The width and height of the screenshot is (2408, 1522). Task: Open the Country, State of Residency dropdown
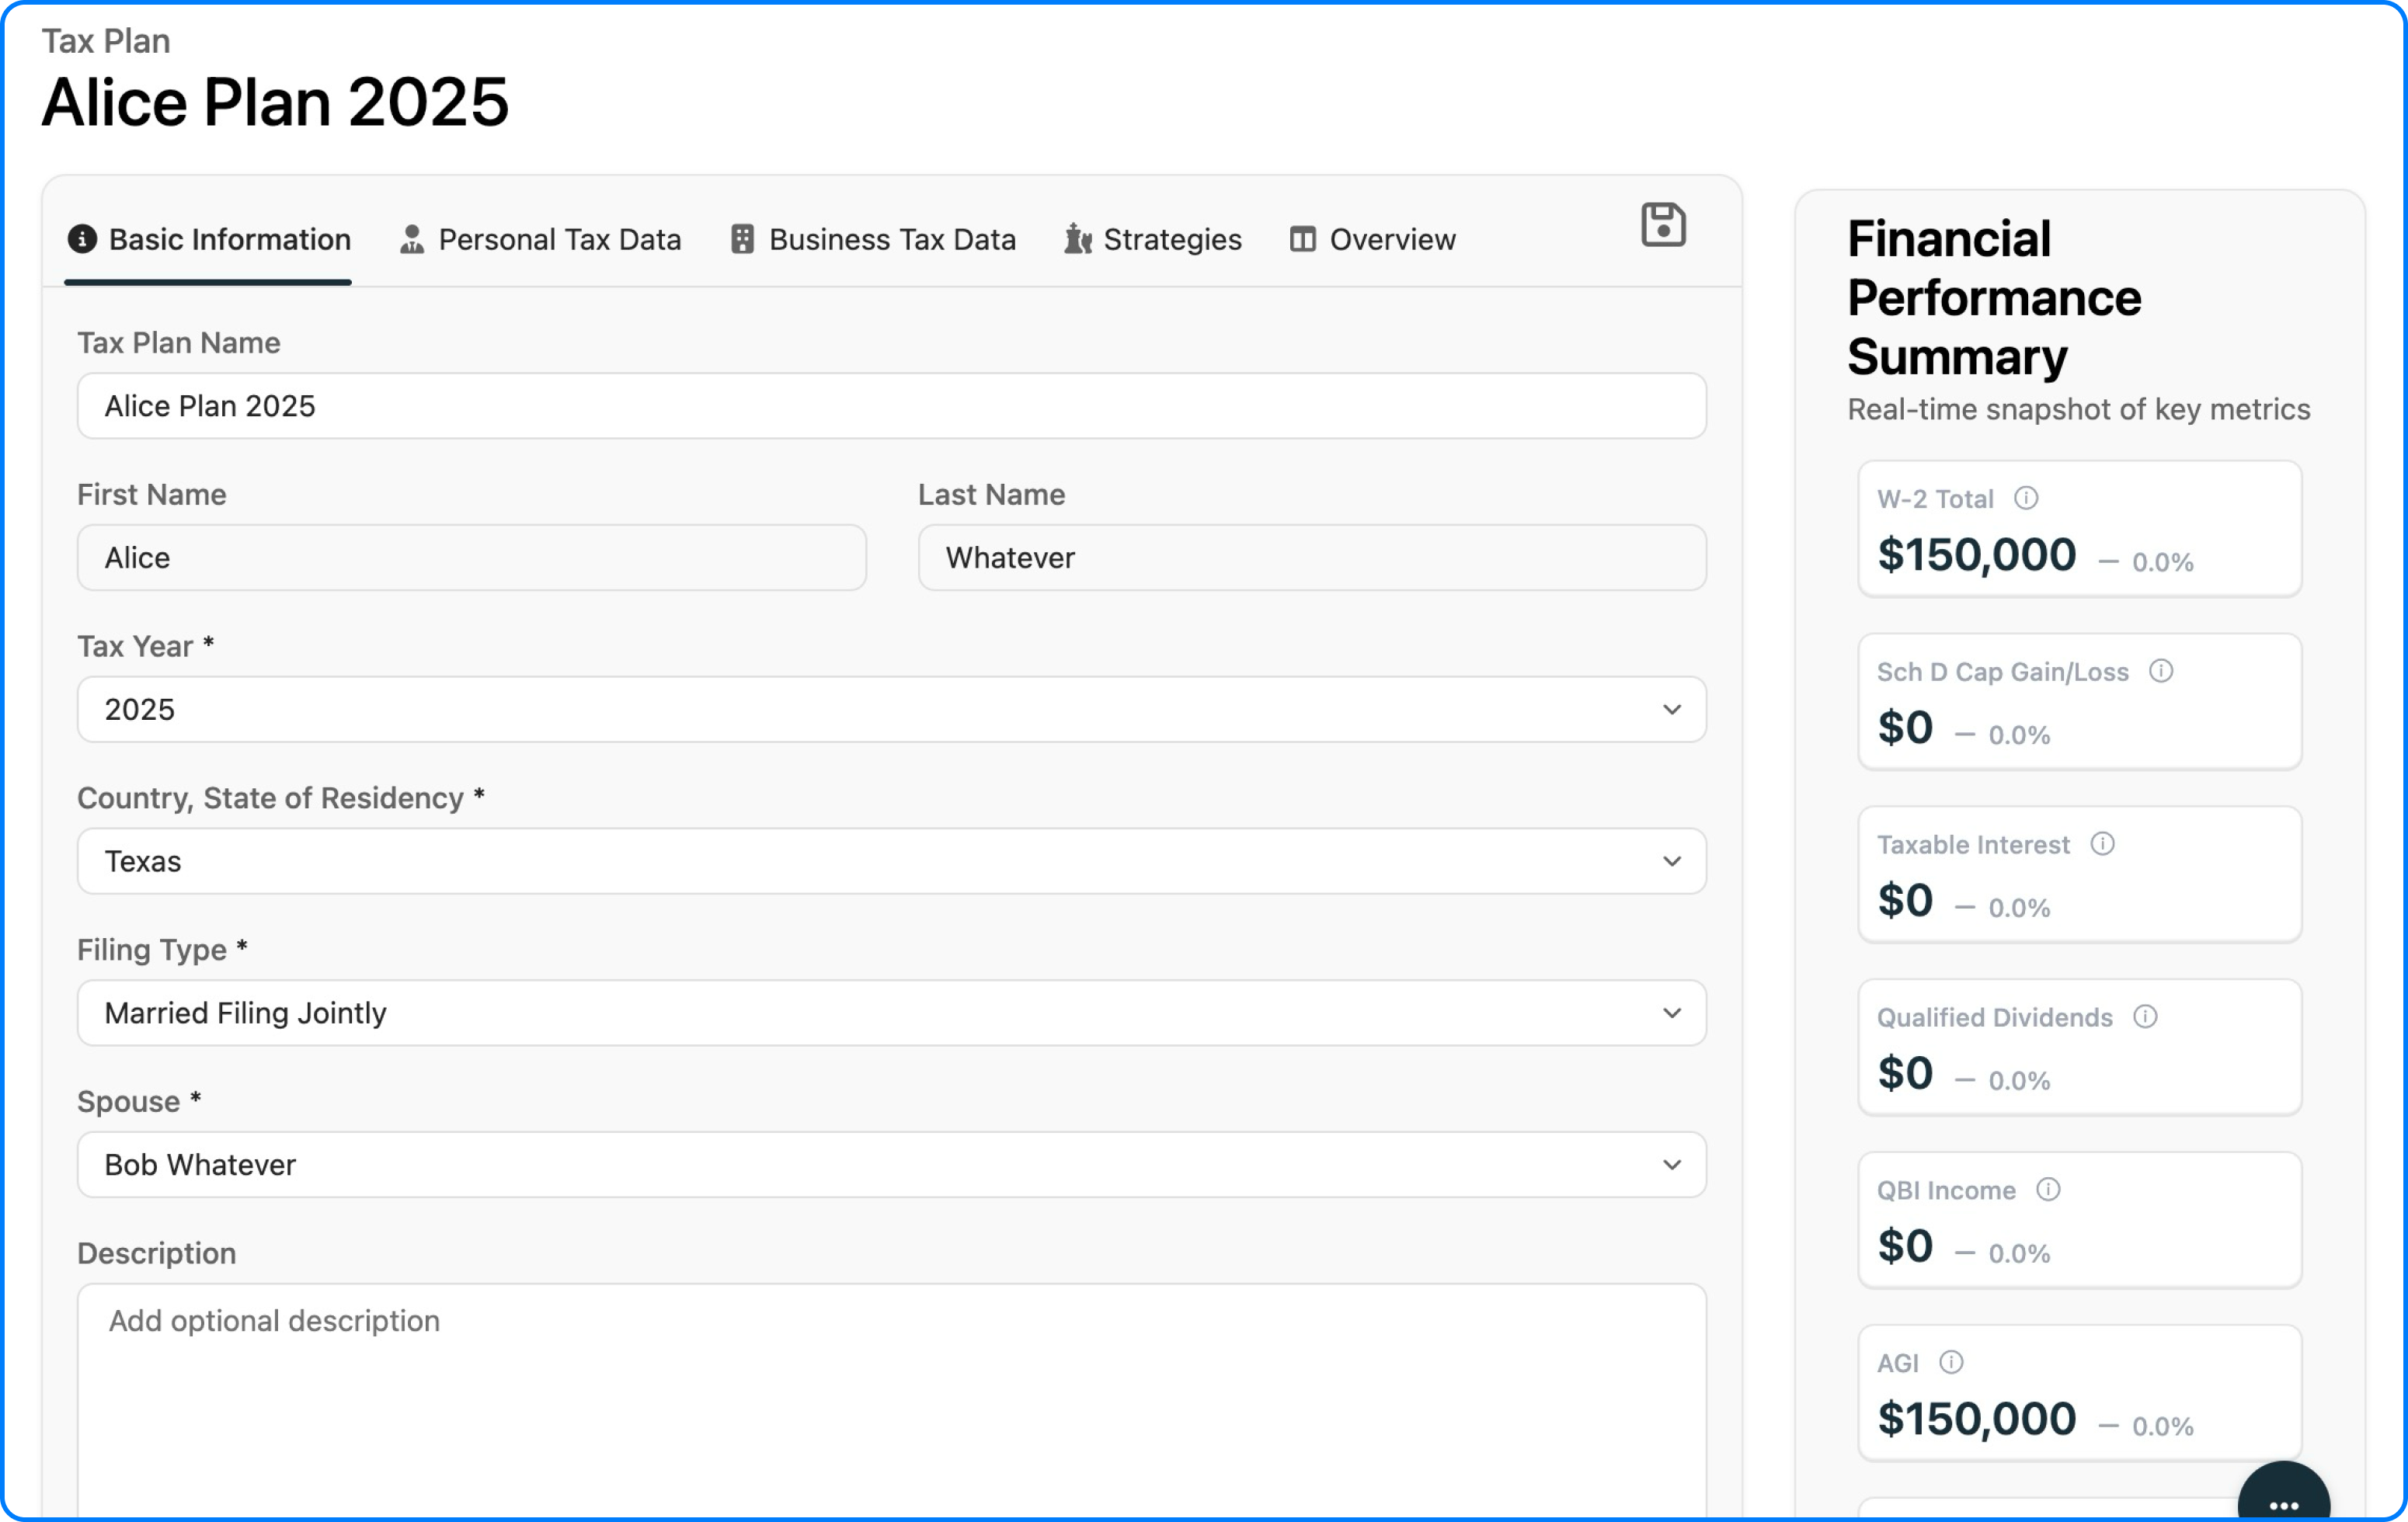tap(891, 861)
